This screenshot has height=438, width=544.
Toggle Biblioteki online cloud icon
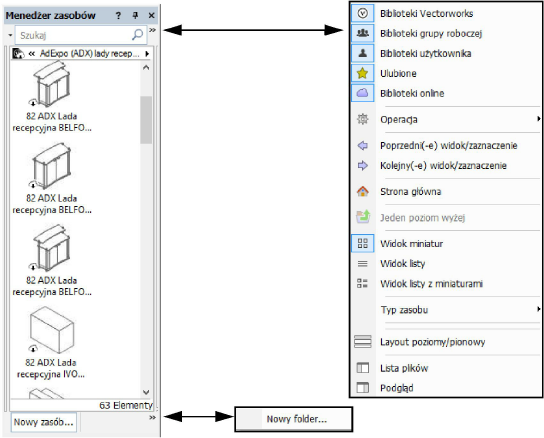pyautogui.click(x=363, y=93)
